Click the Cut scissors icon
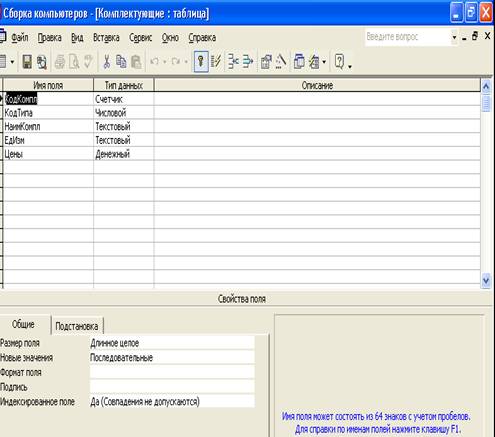The width and height of the screenshot is (495, 437). 107,62
